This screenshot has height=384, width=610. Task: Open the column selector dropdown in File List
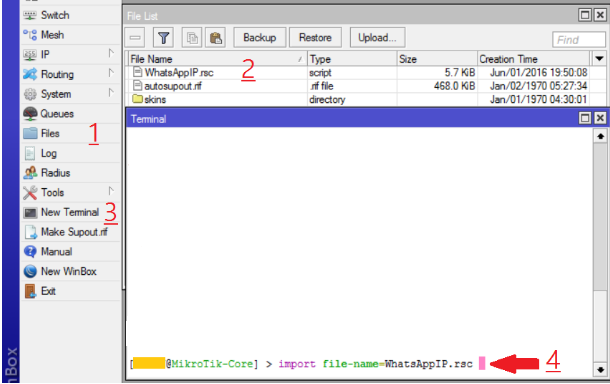[599, 59]
